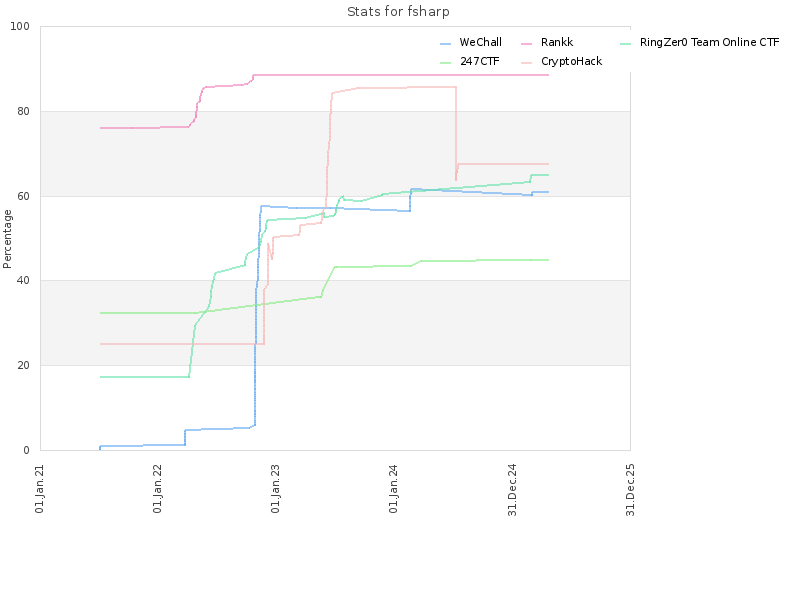The height and width of the screenshot is (600, 800).
Task: Click the WeChall legend color marker
Action: click(445, 44)
